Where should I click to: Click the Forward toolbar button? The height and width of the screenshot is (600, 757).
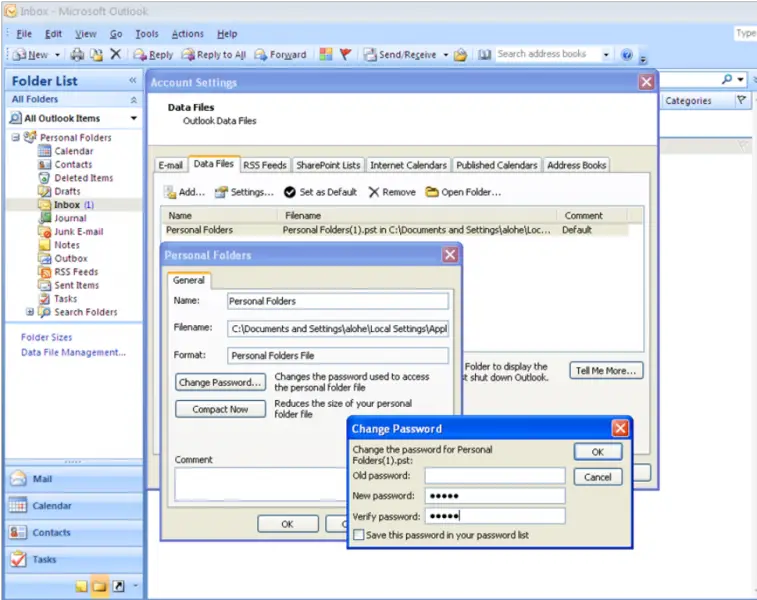coord(280,55)
